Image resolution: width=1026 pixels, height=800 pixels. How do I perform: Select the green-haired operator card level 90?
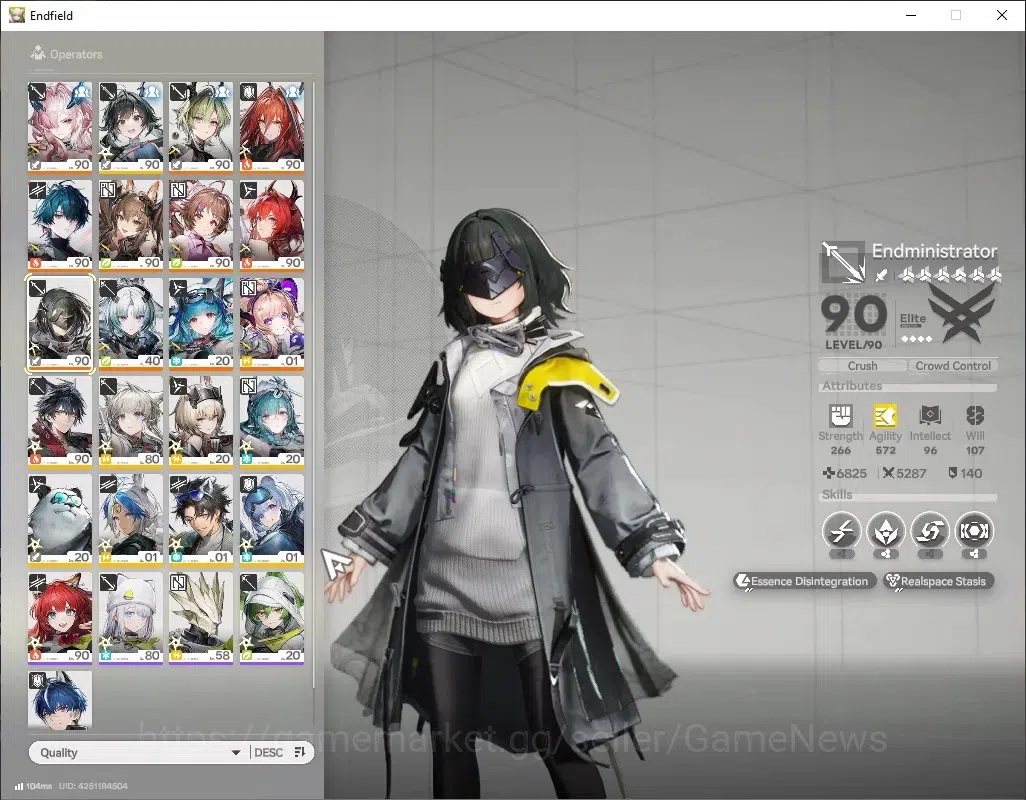[x=201, y=127]
